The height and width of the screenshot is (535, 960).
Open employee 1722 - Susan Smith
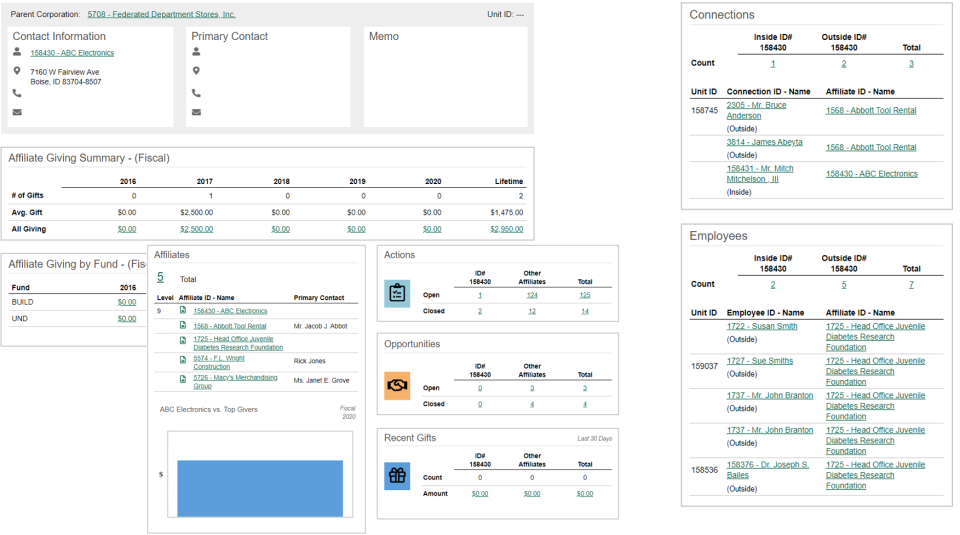click(762, 326)
